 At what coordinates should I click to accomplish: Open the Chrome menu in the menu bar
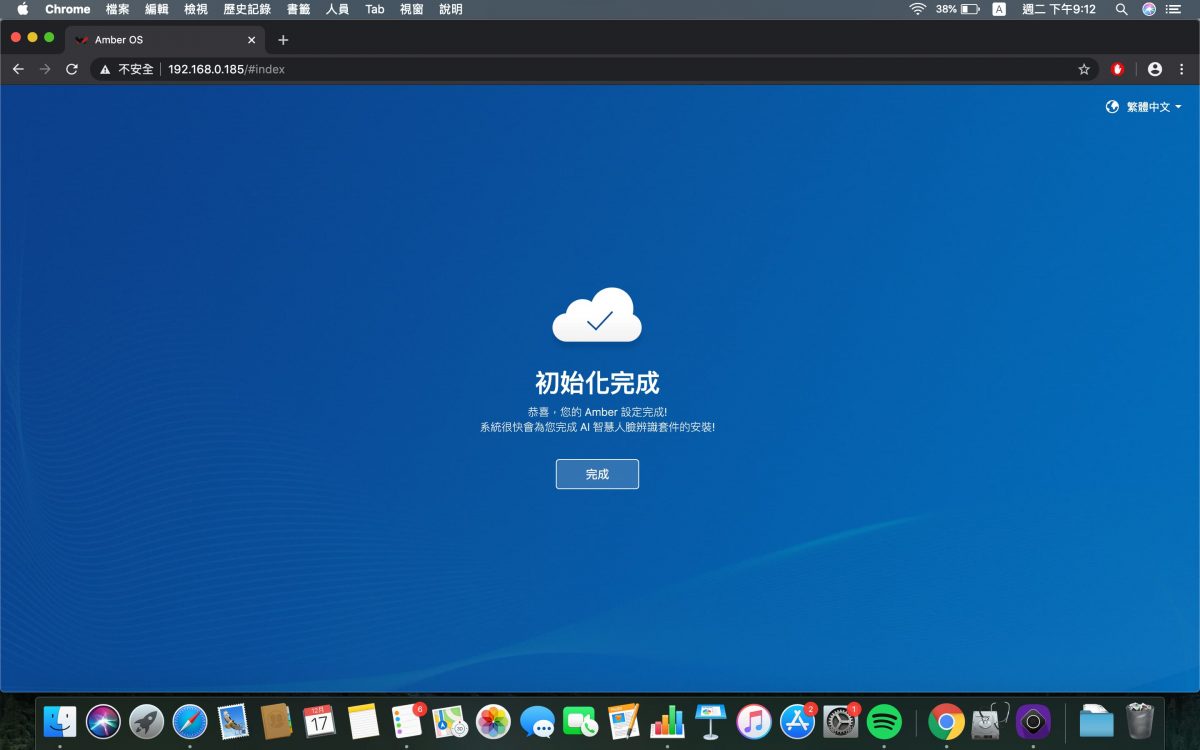tap(68, 9)
